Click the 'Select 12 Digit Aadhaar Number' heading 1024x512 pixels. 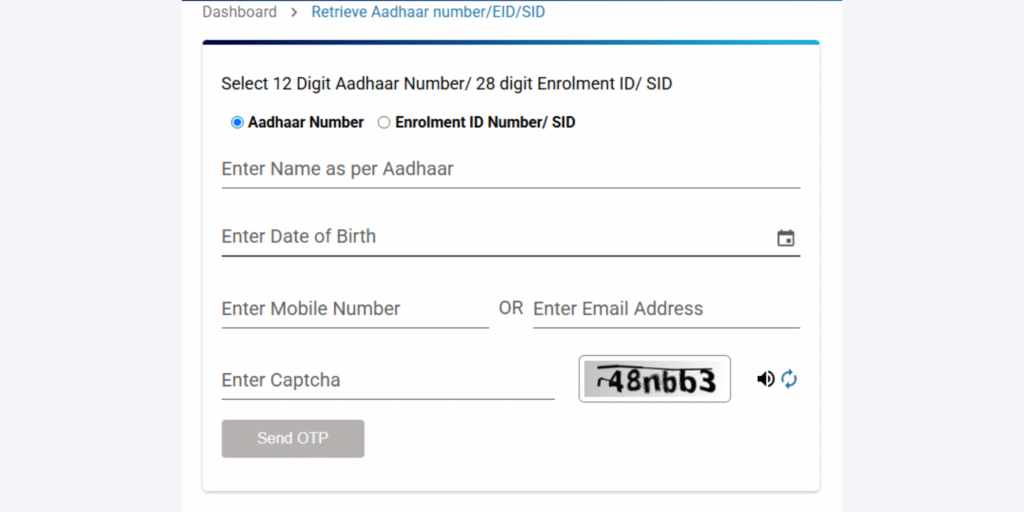pos(446,84)
